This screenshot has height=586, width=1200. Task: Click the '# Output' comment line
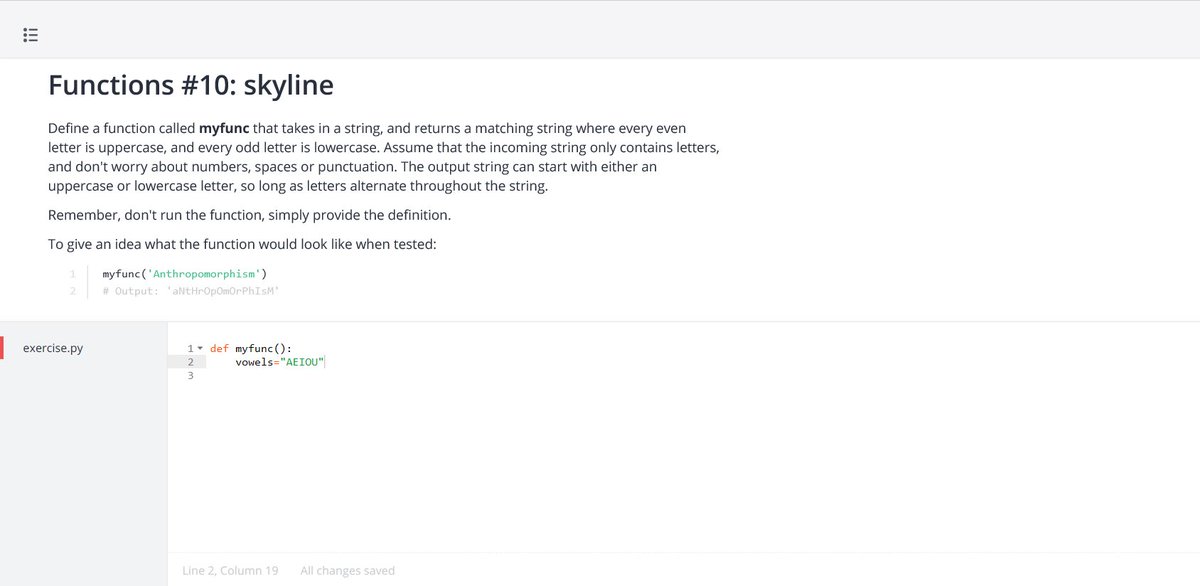click(191, 291)
